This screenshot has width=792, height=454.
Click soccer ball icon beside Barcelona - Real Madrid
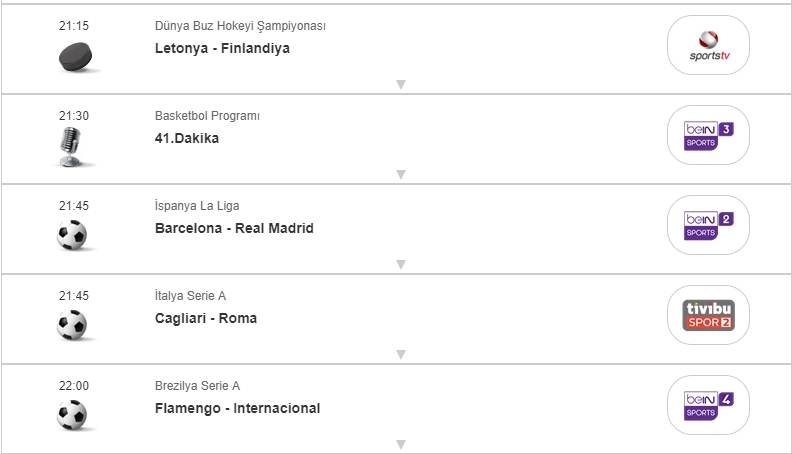[73, 235]
